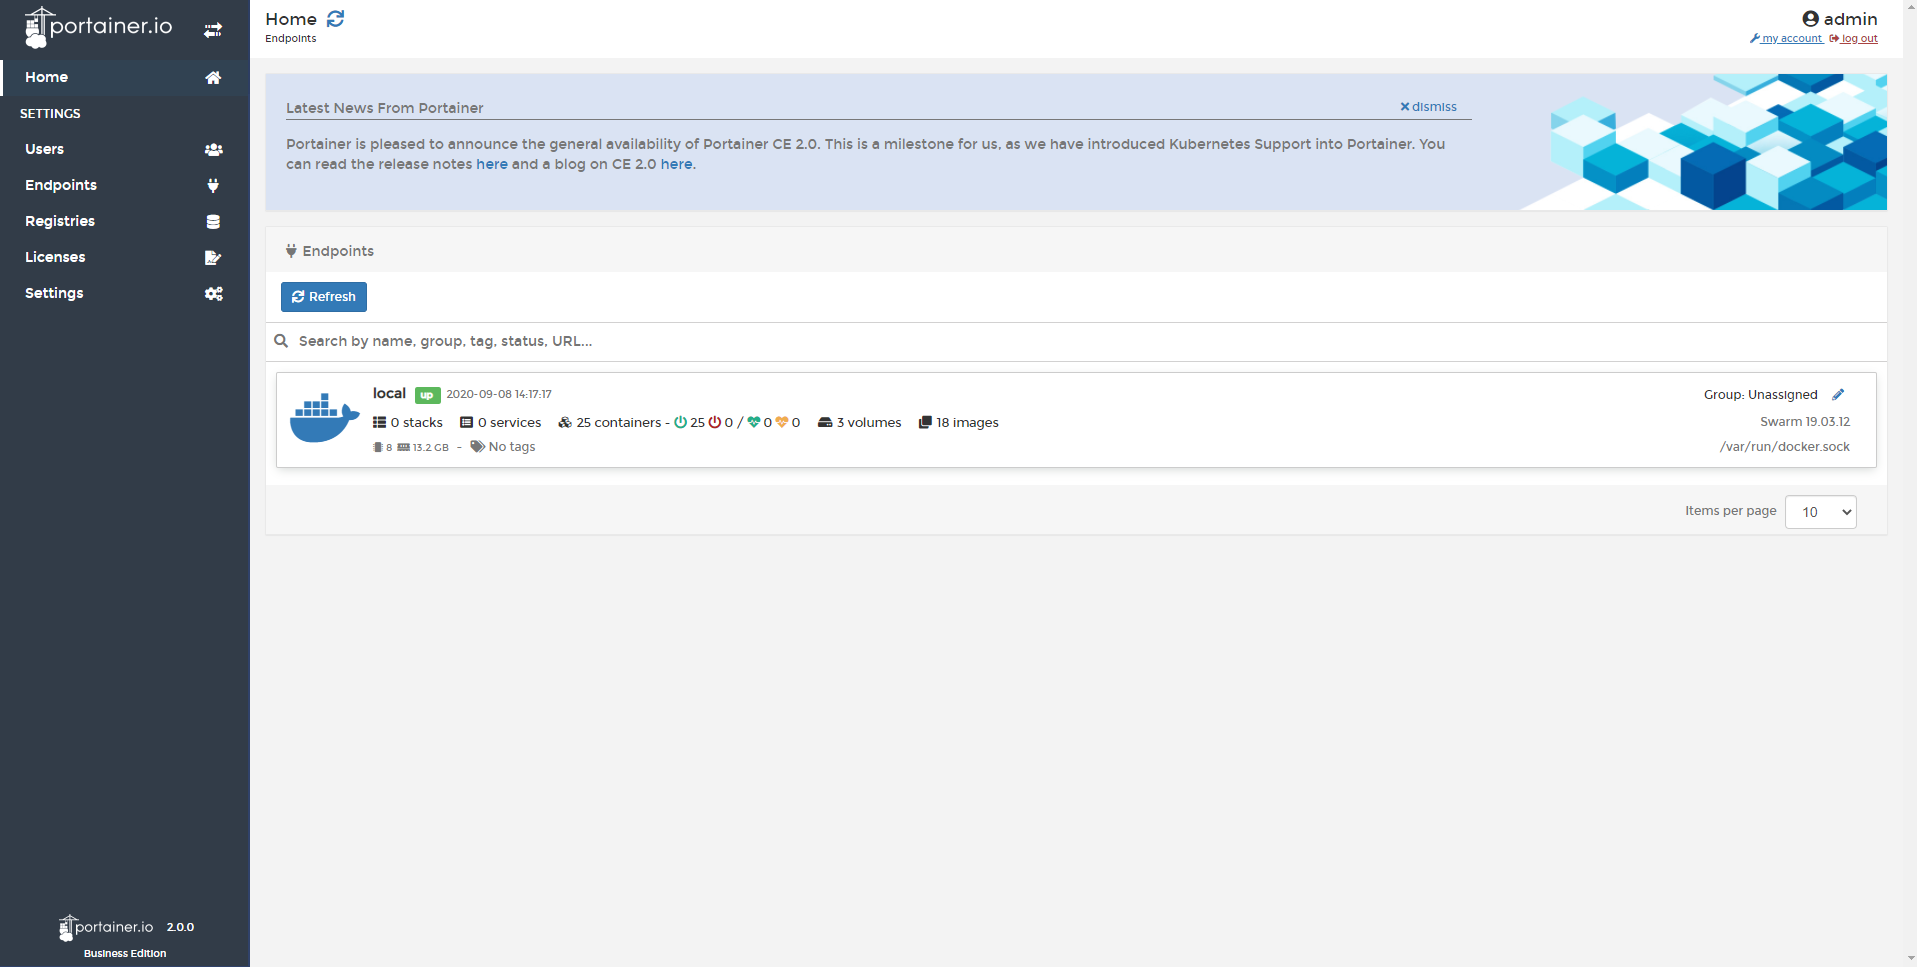
Task: Click the house icon in Home row
Action: [x=213, y=78]
